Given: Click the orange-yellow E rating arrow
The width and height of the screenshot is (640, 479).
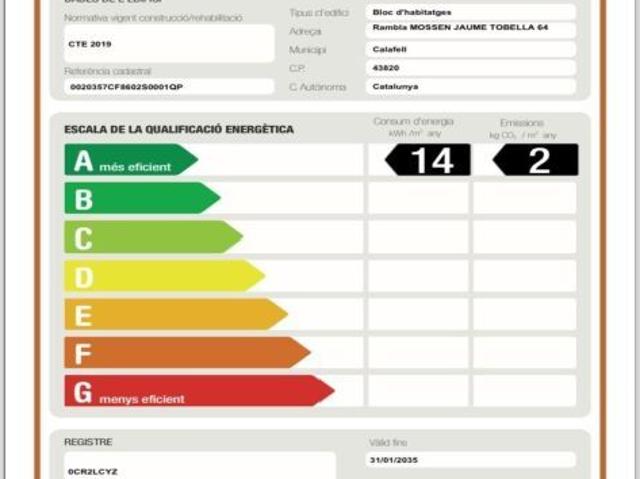Looking at the screenshot, I should tap(176, 314).
